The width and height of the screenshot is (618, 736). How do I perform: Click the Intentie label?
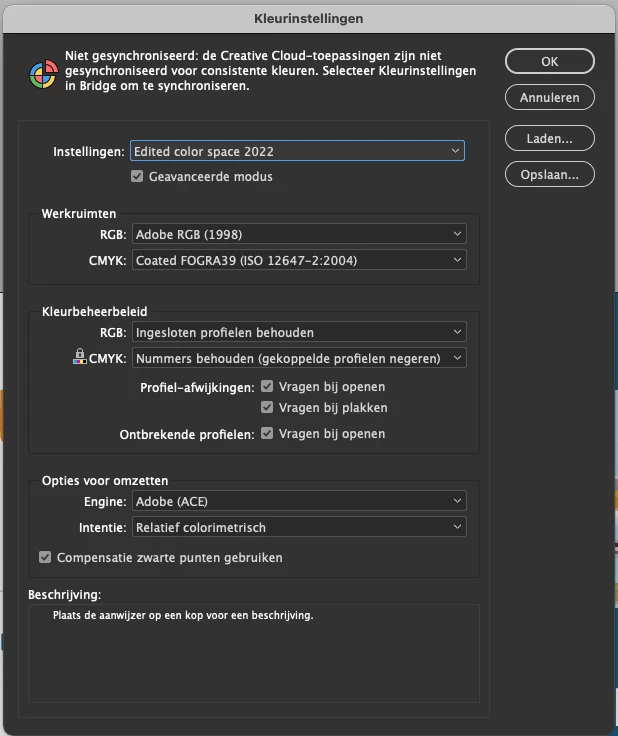tap(103, 528)
